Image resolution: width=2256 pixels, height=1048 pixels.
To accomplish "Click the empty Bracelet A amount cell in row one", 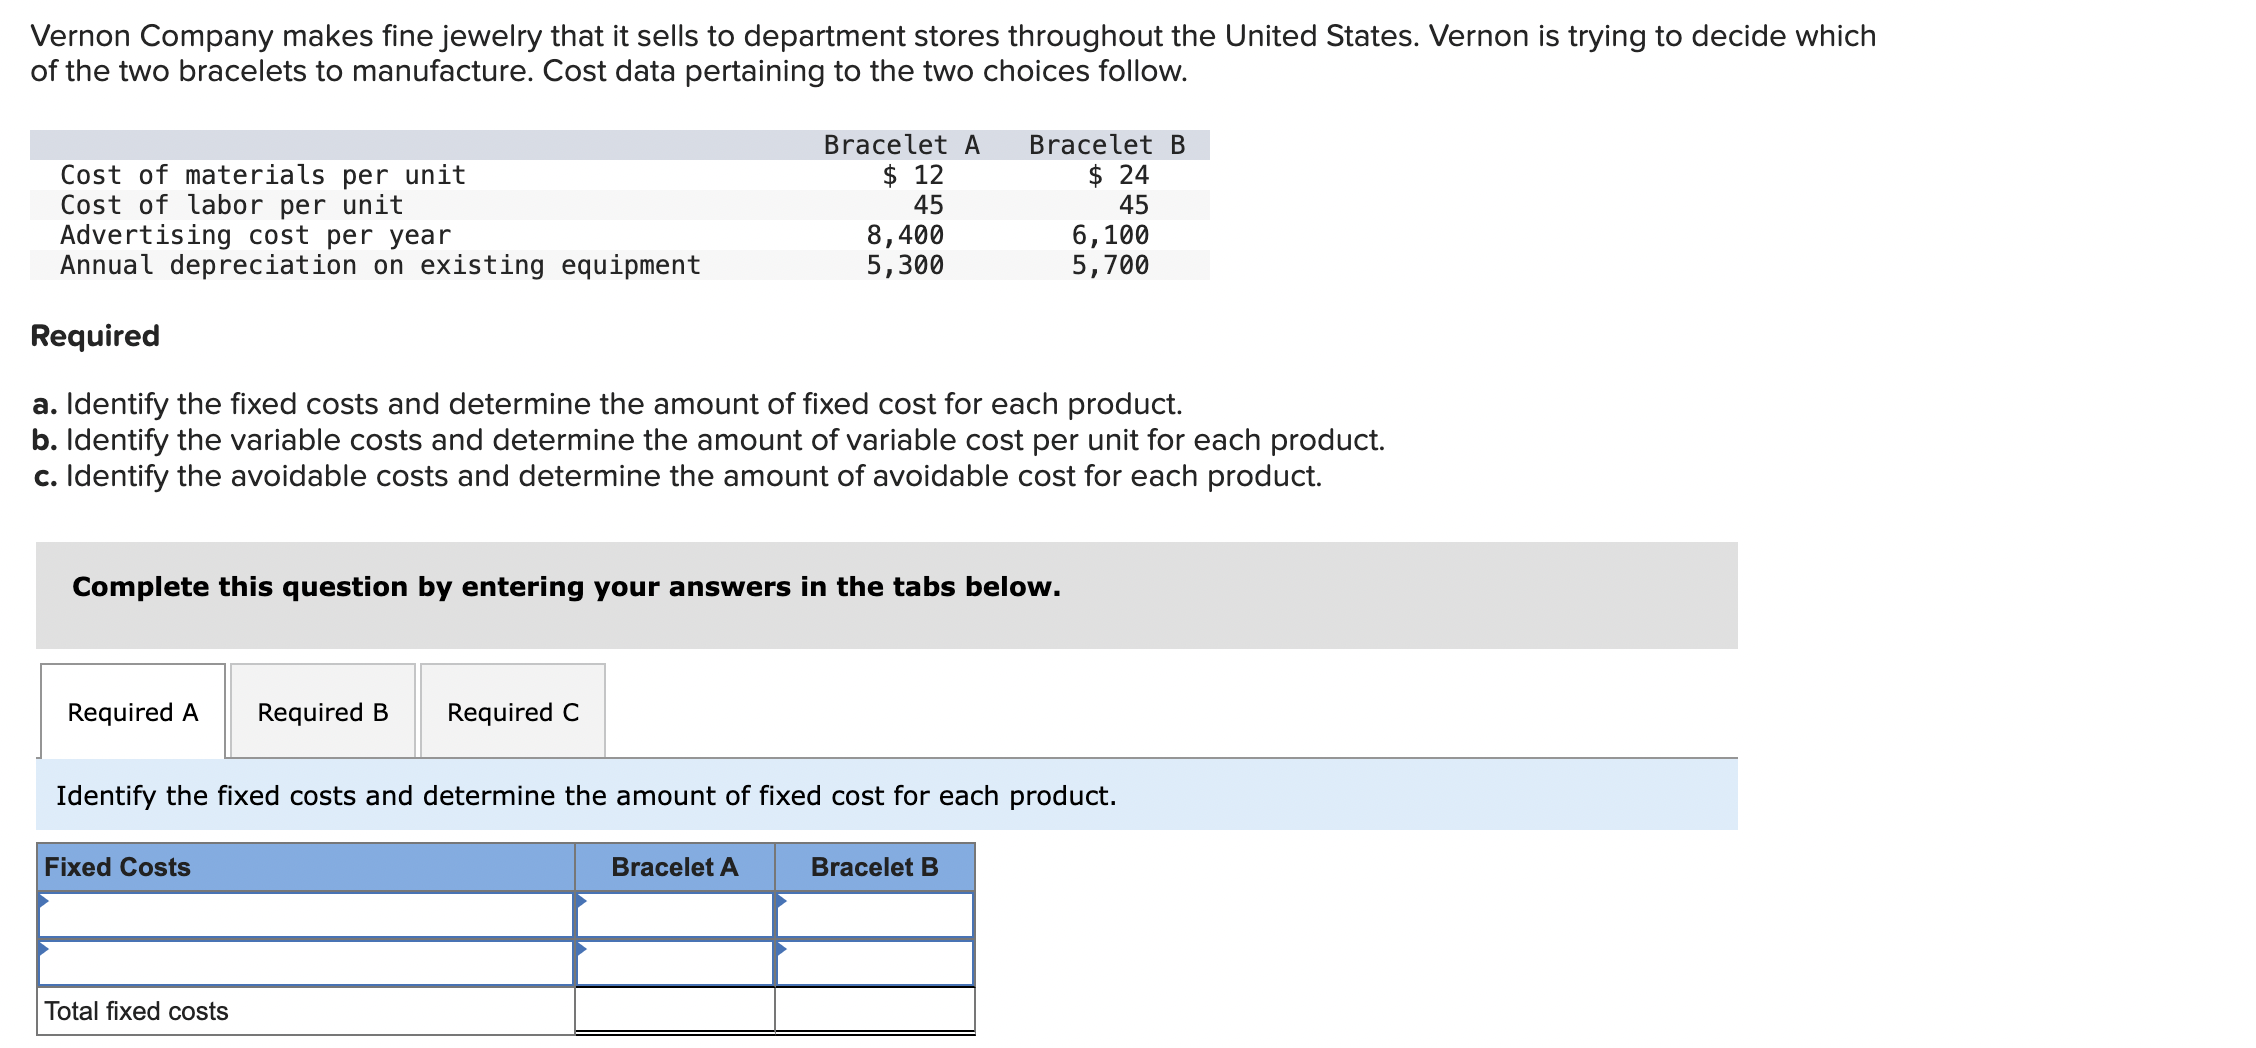I will click(x=674, y=913).
